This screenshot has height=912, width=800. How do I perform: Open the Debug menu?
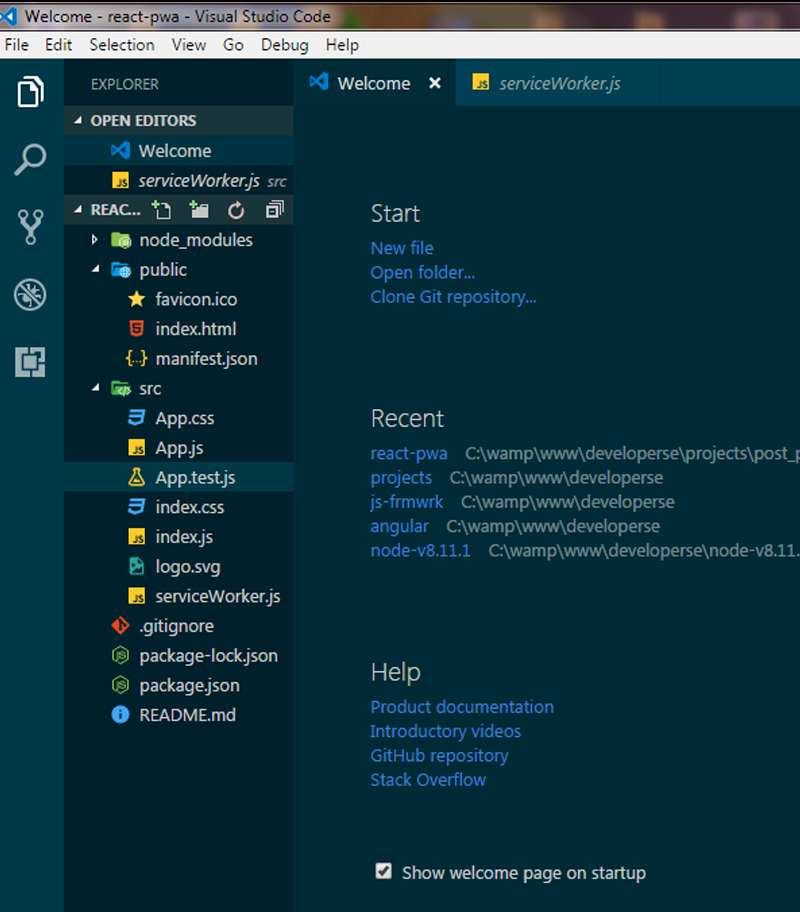pos(285,45)
